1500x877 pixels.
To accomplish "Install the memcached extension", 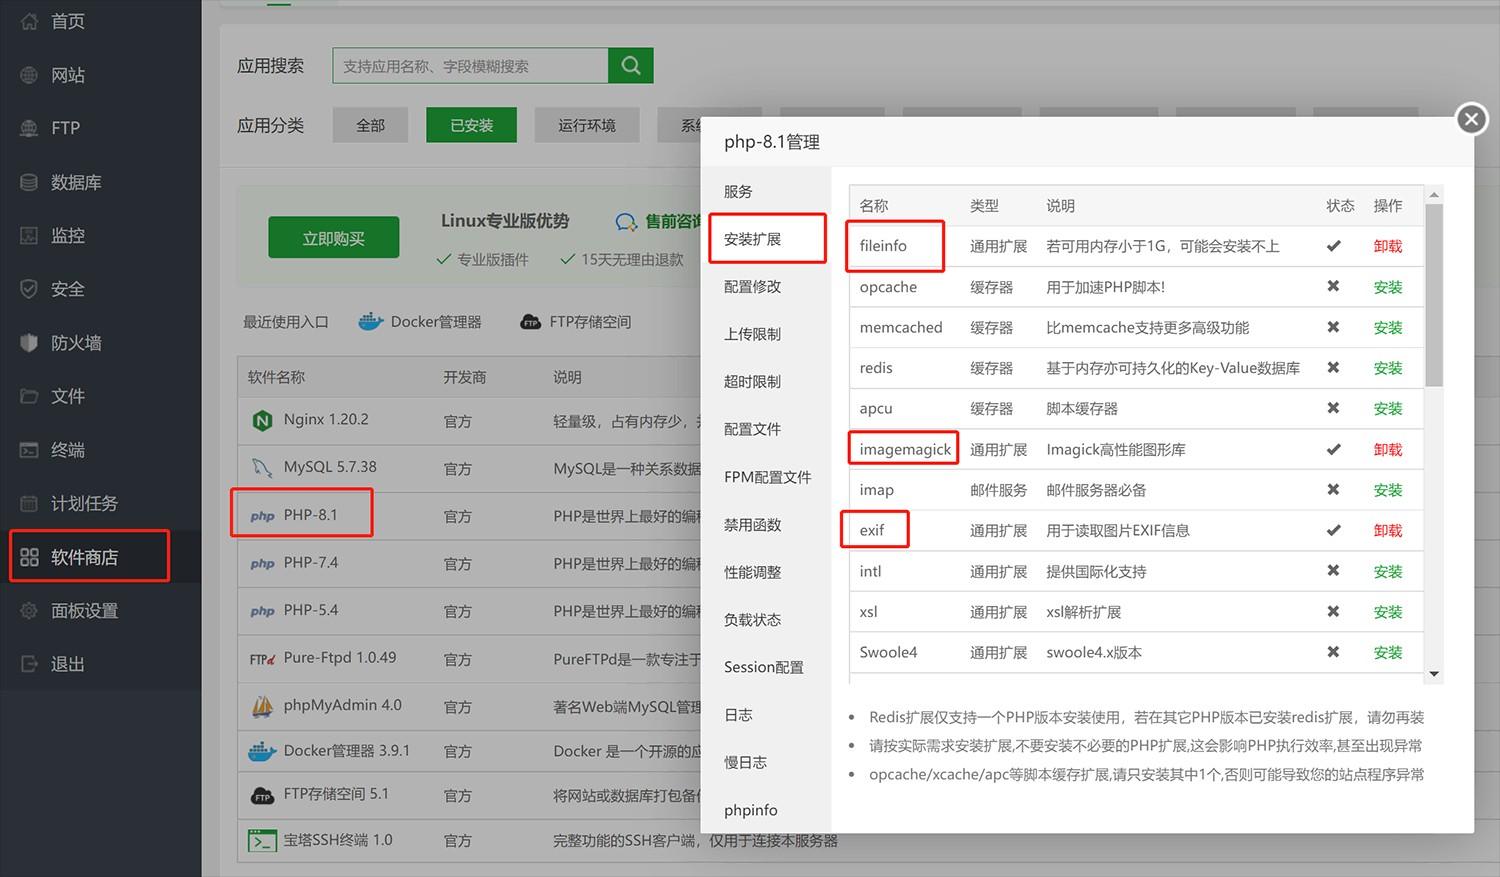I will 1388,327.
